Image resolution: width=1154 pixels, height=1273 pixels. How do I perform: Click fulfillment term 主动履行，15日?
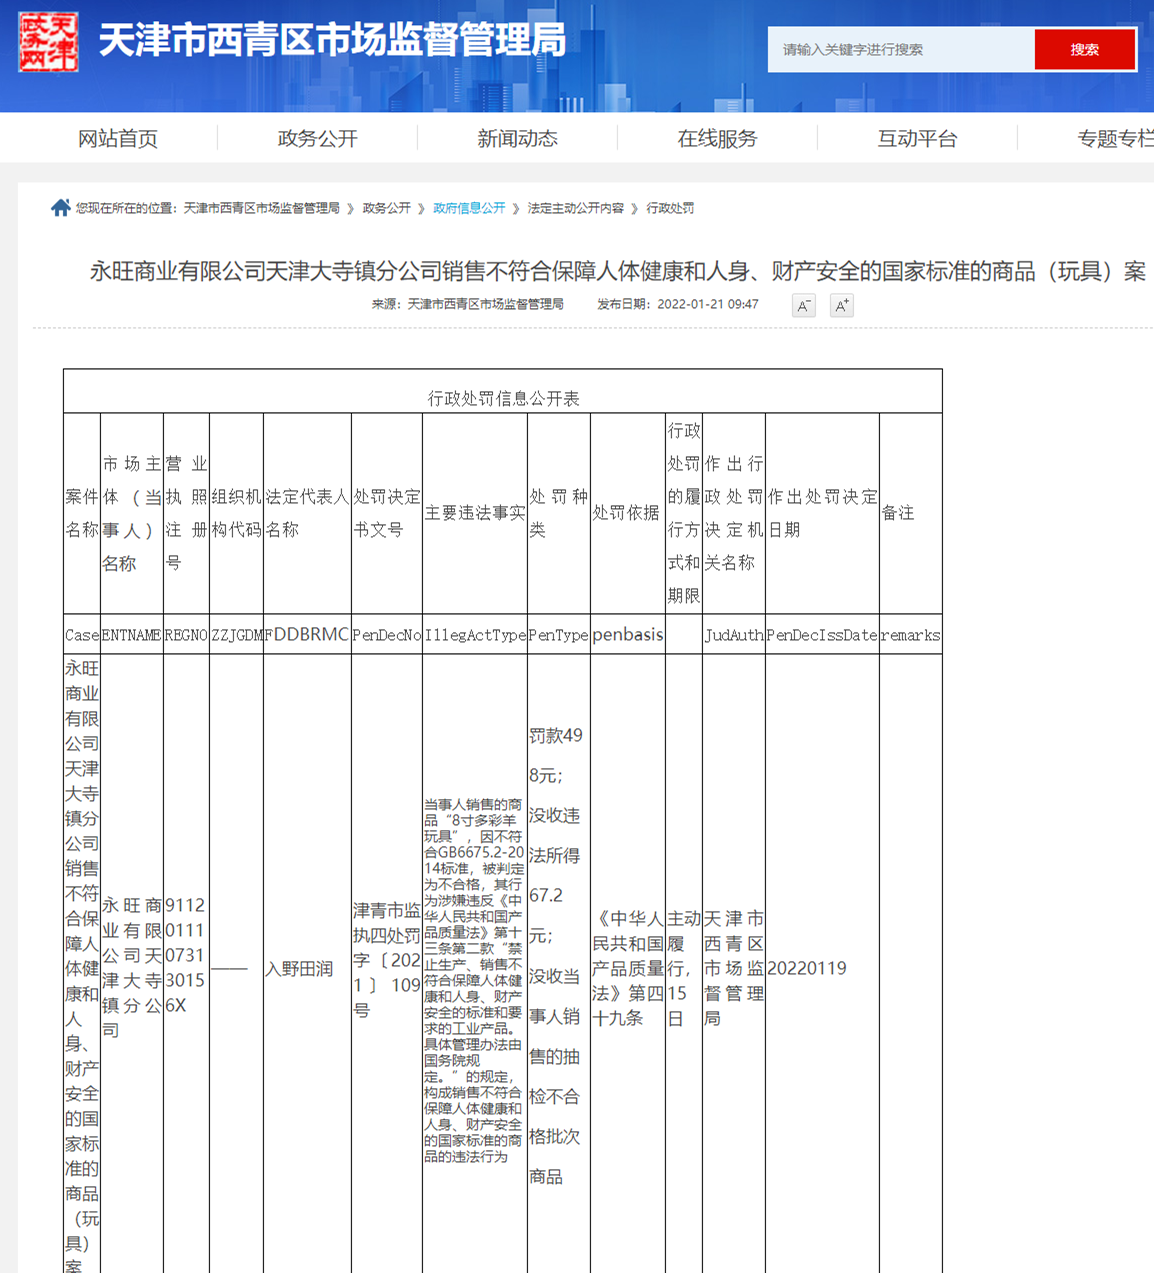684,968
